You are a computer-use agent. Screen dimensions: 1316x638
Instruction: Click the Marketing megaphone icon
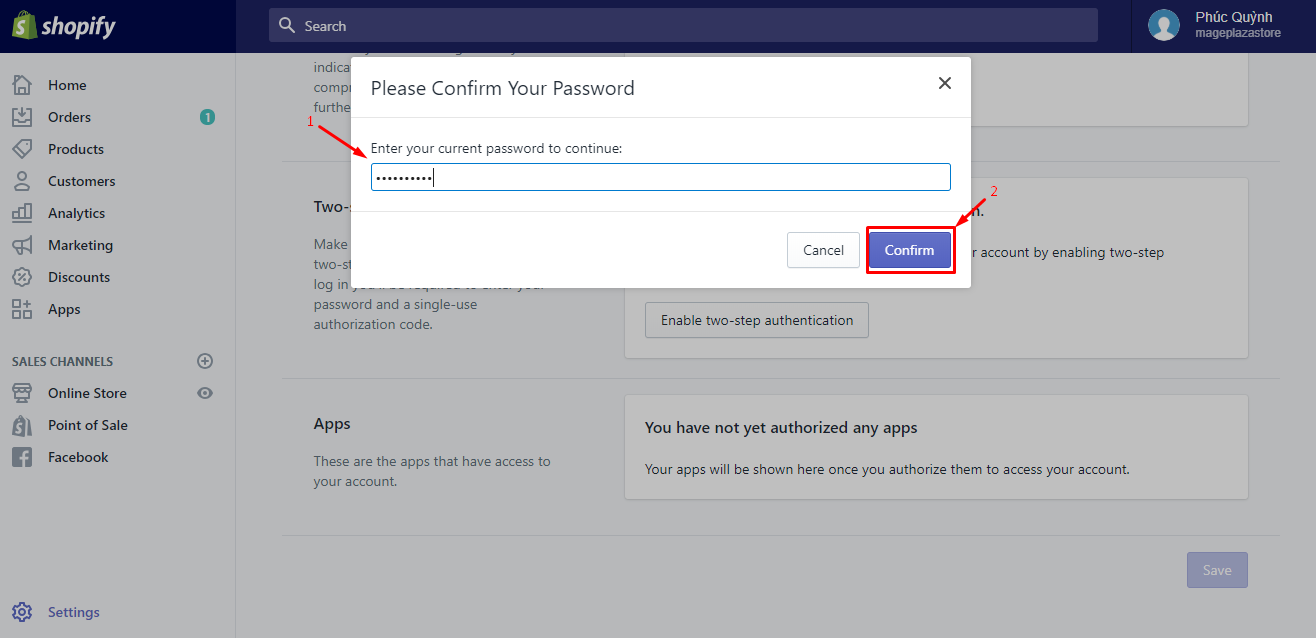click(x=22, y=245)
